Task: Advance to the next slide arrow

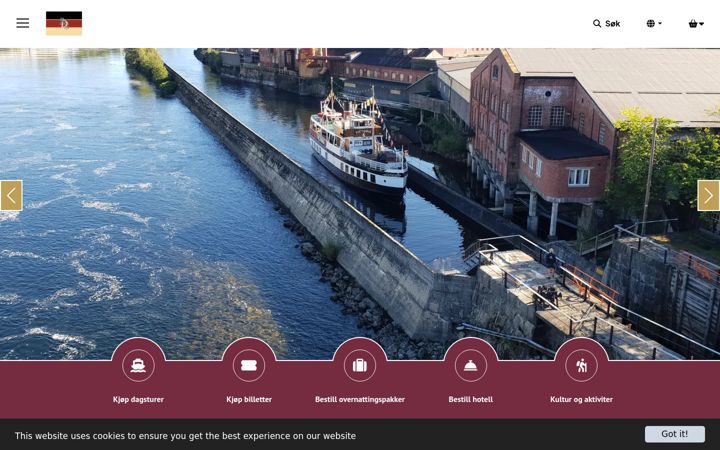Action: pos(709,196)
